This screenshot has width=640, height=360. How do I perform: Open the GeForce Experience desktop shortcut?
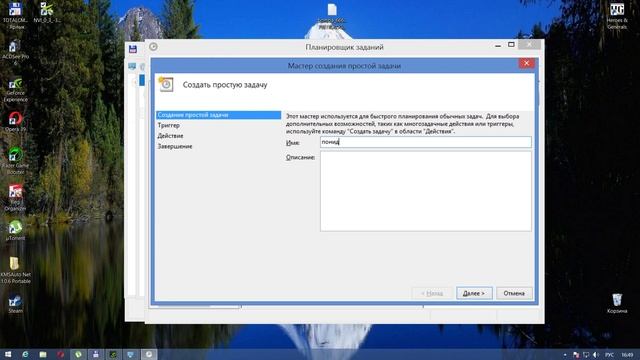(15, 90)
